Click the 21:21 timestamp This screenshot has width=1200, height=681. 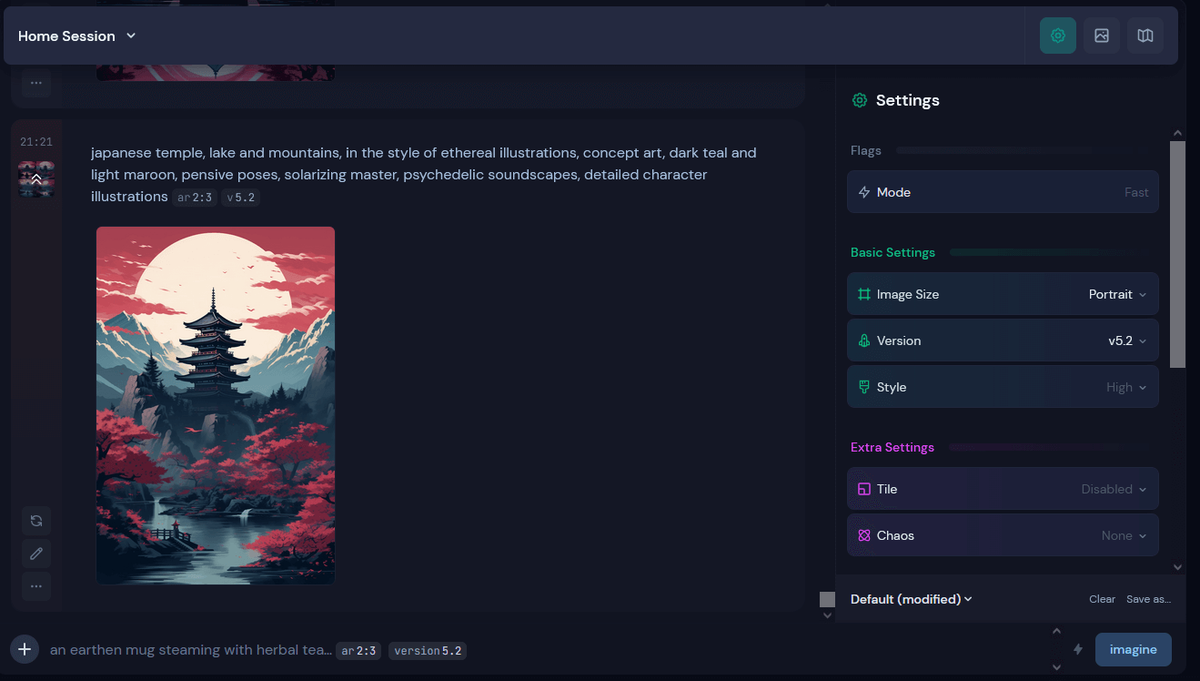[x=36, y=142]
